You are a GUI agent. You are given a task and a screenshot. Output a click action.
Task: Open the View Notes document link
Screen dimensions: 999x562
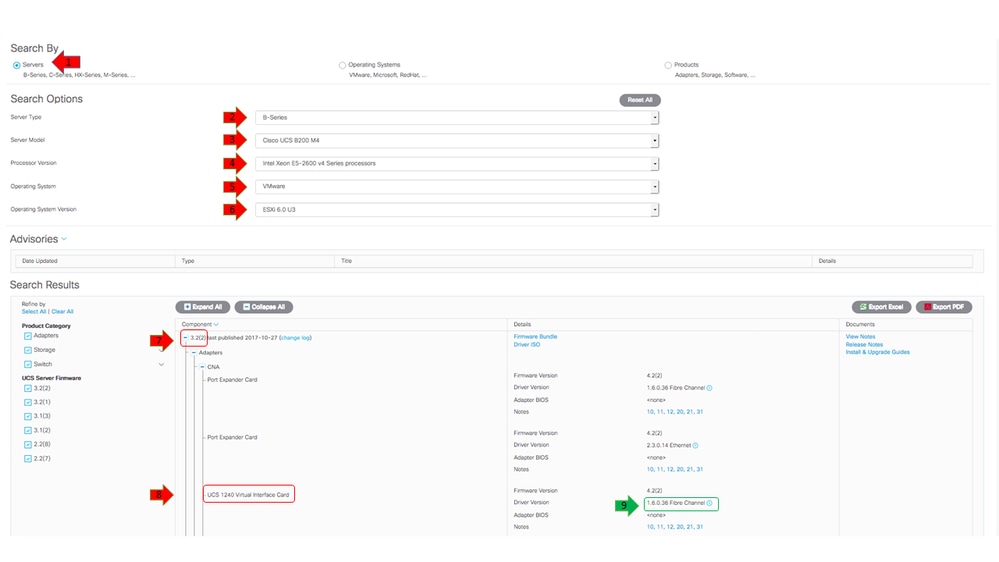(x=860, y=336)
